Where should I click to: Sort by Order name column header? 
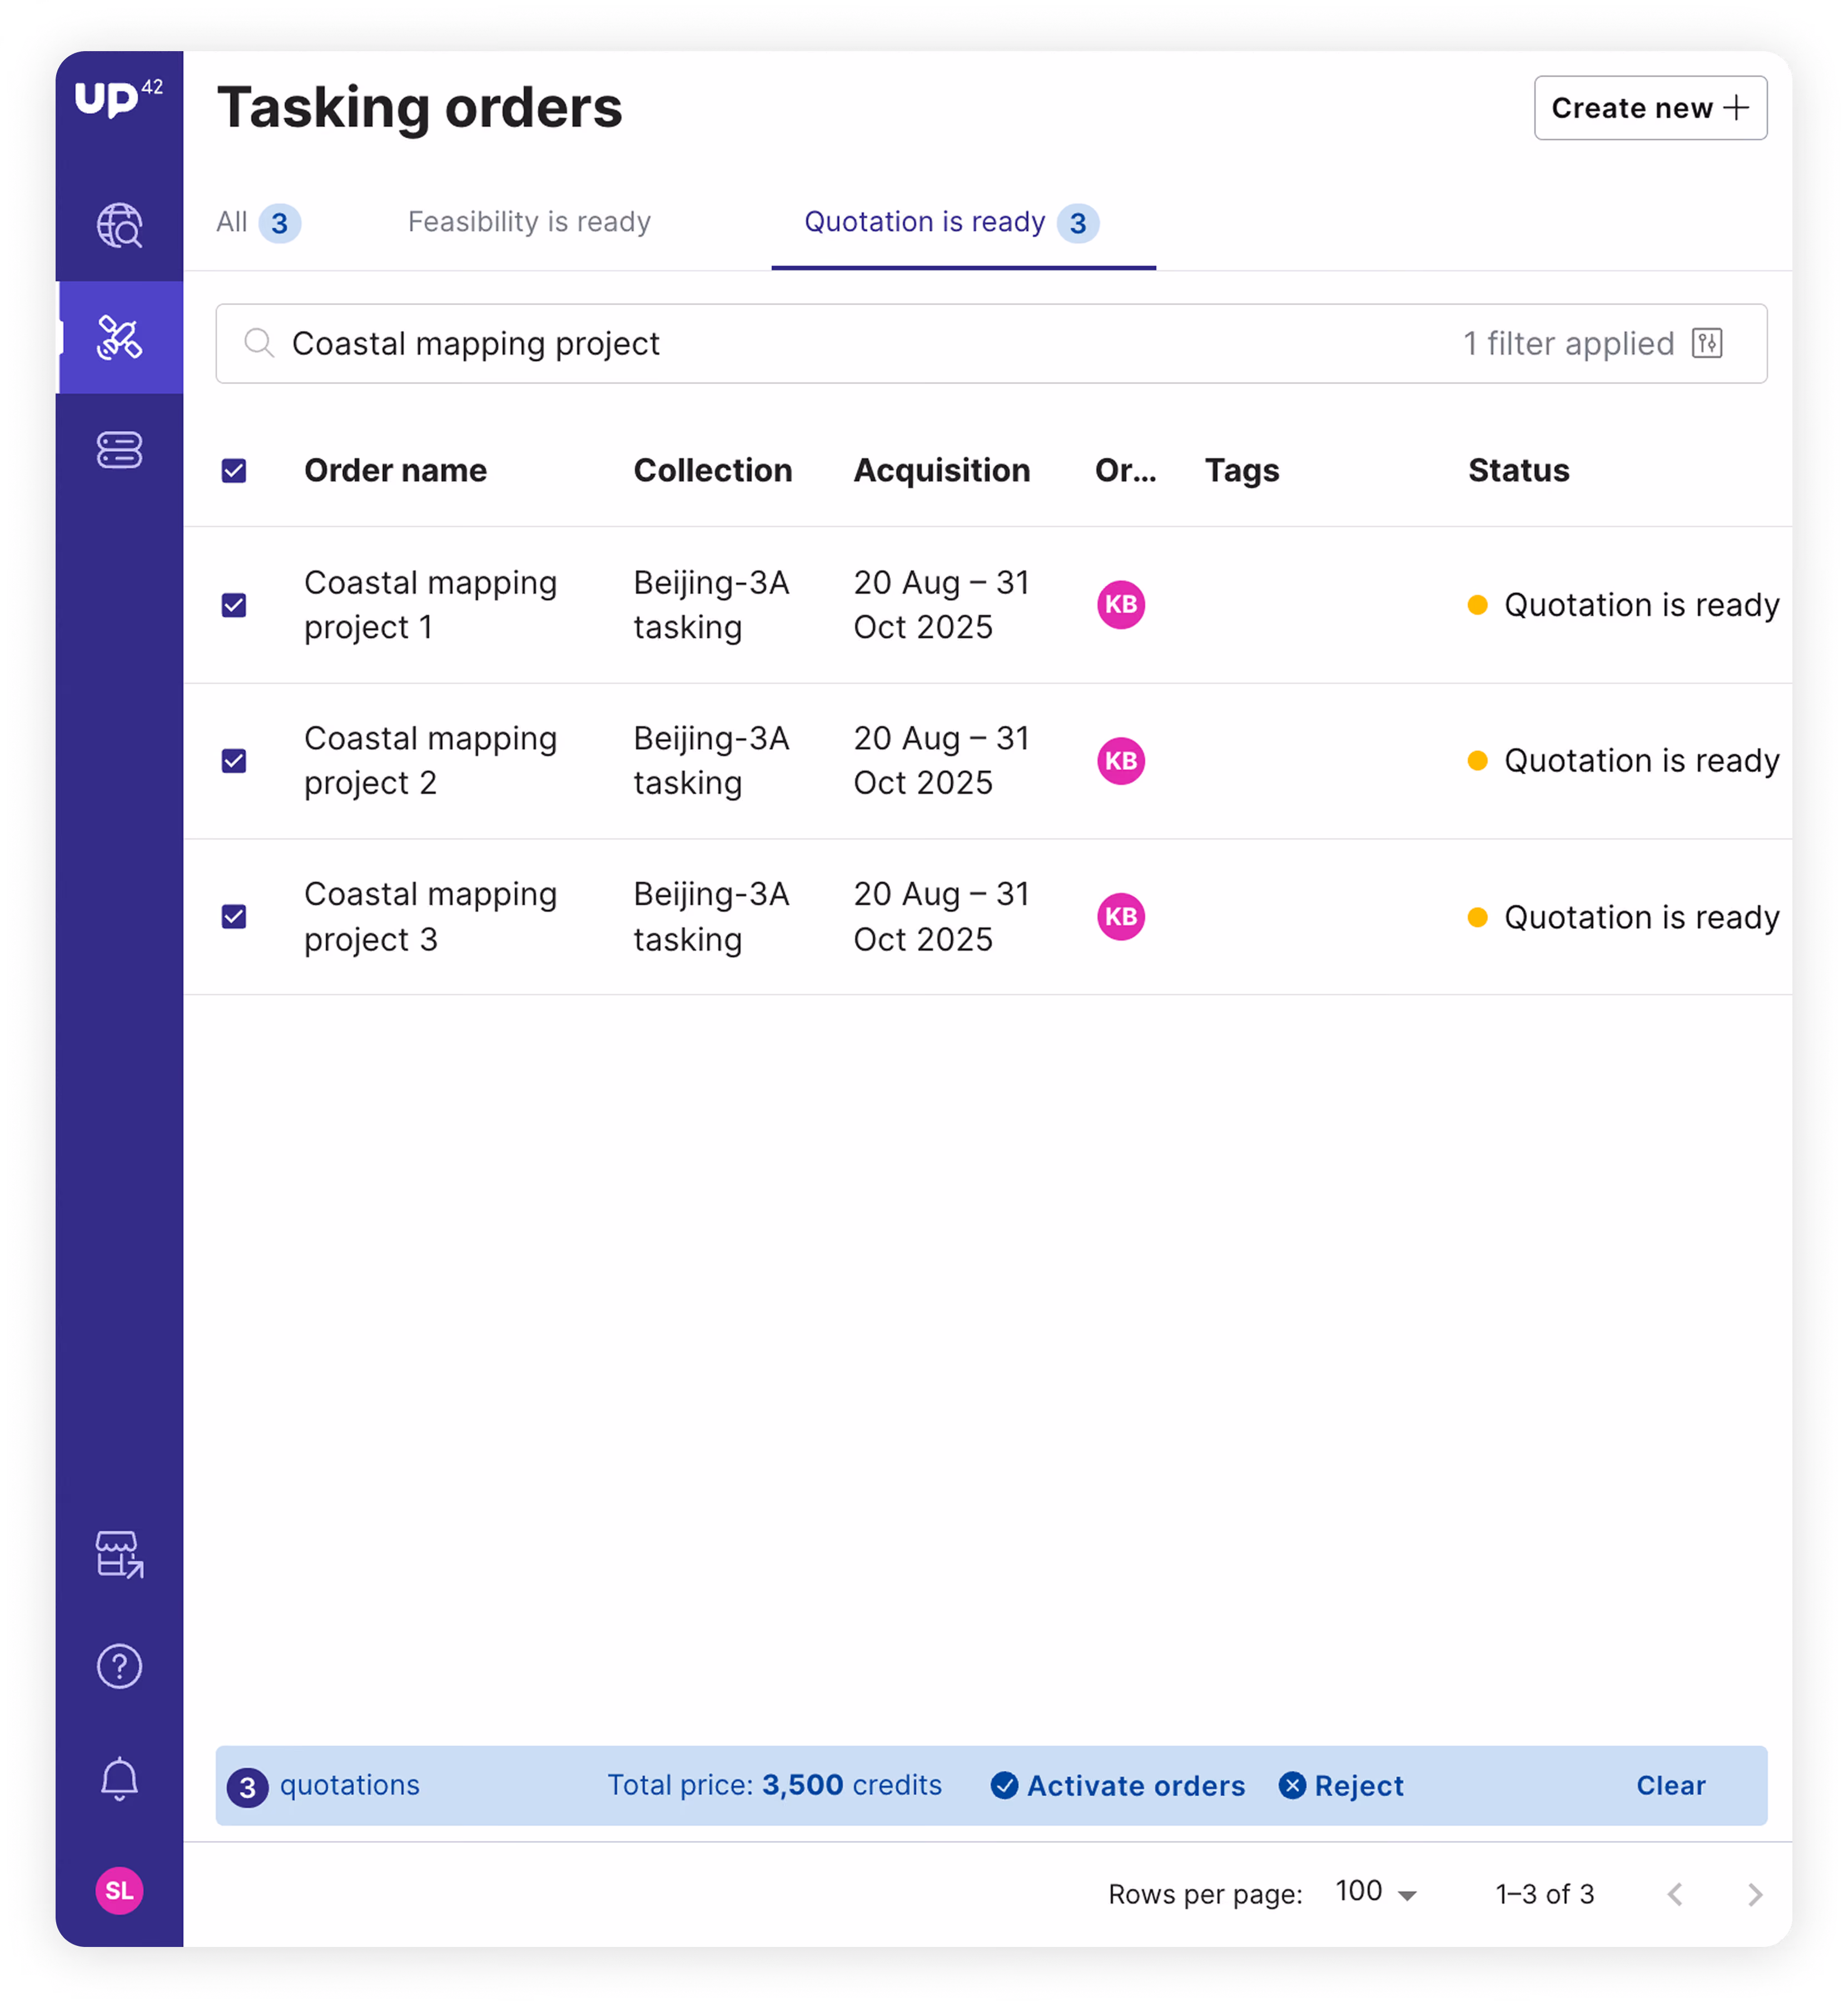pyautogui.click(x=395, y=471)
